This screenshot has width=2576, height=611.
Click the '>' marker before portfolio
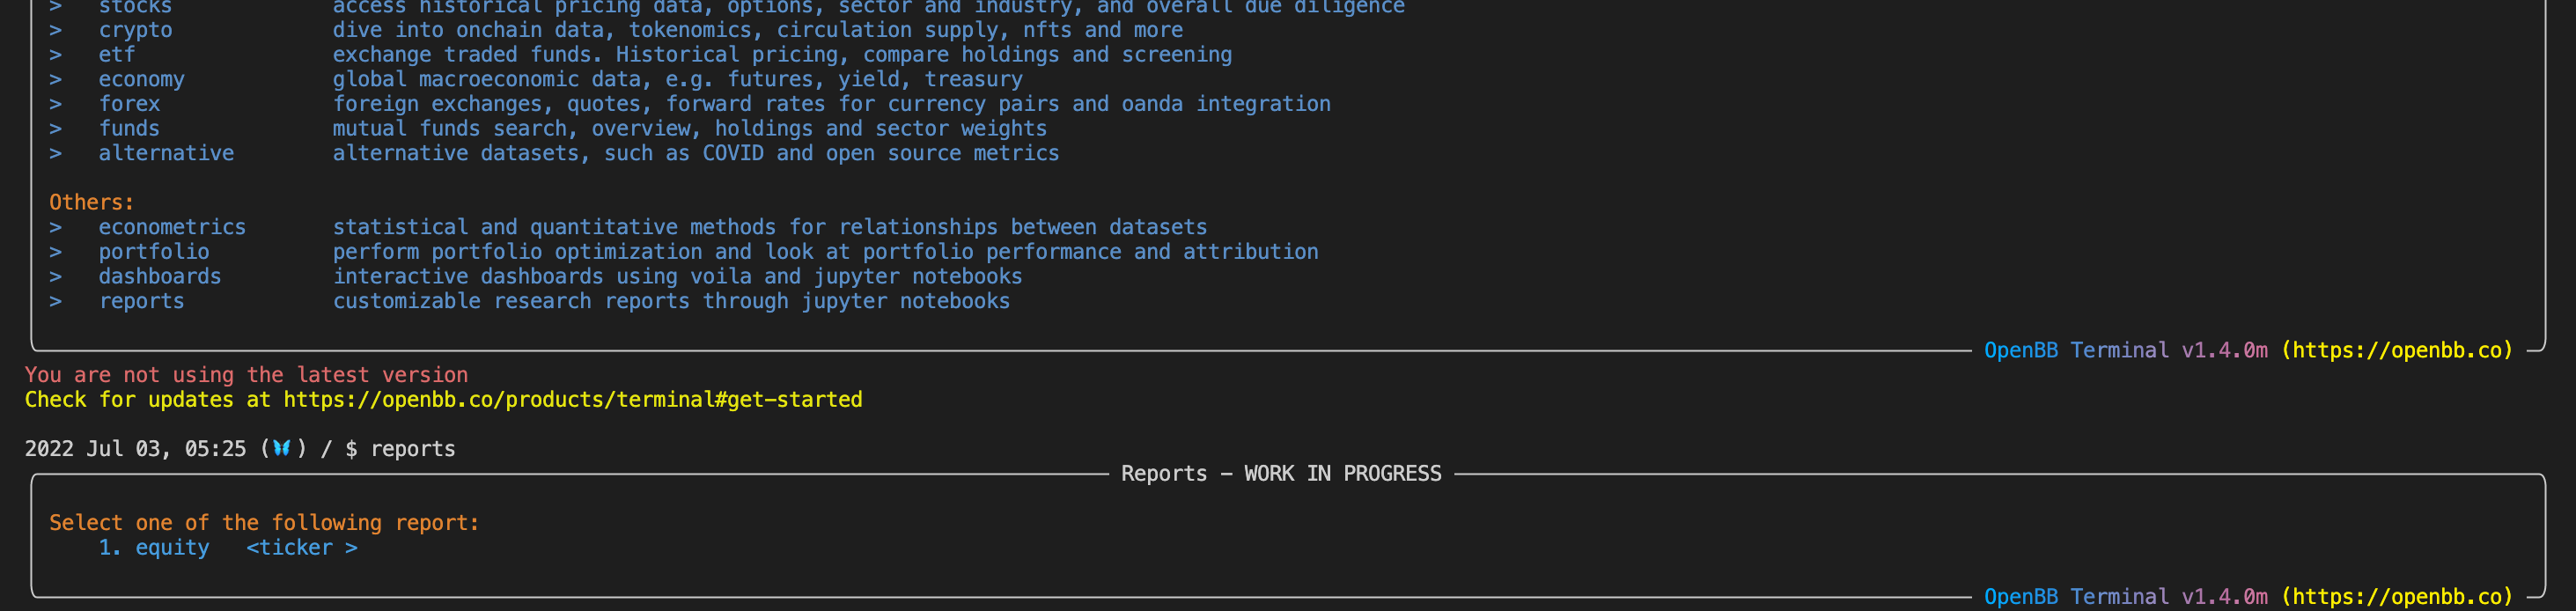(56, 252)
